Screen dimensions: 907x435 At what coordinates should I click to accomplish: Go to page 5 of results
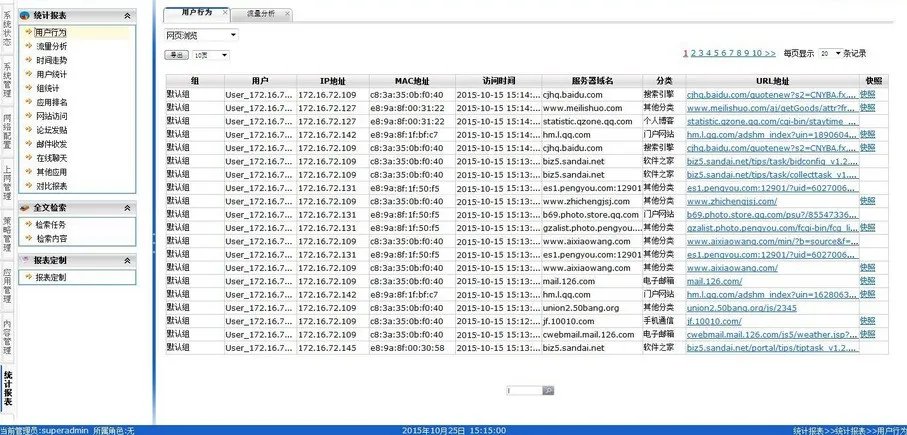(716, 53)
